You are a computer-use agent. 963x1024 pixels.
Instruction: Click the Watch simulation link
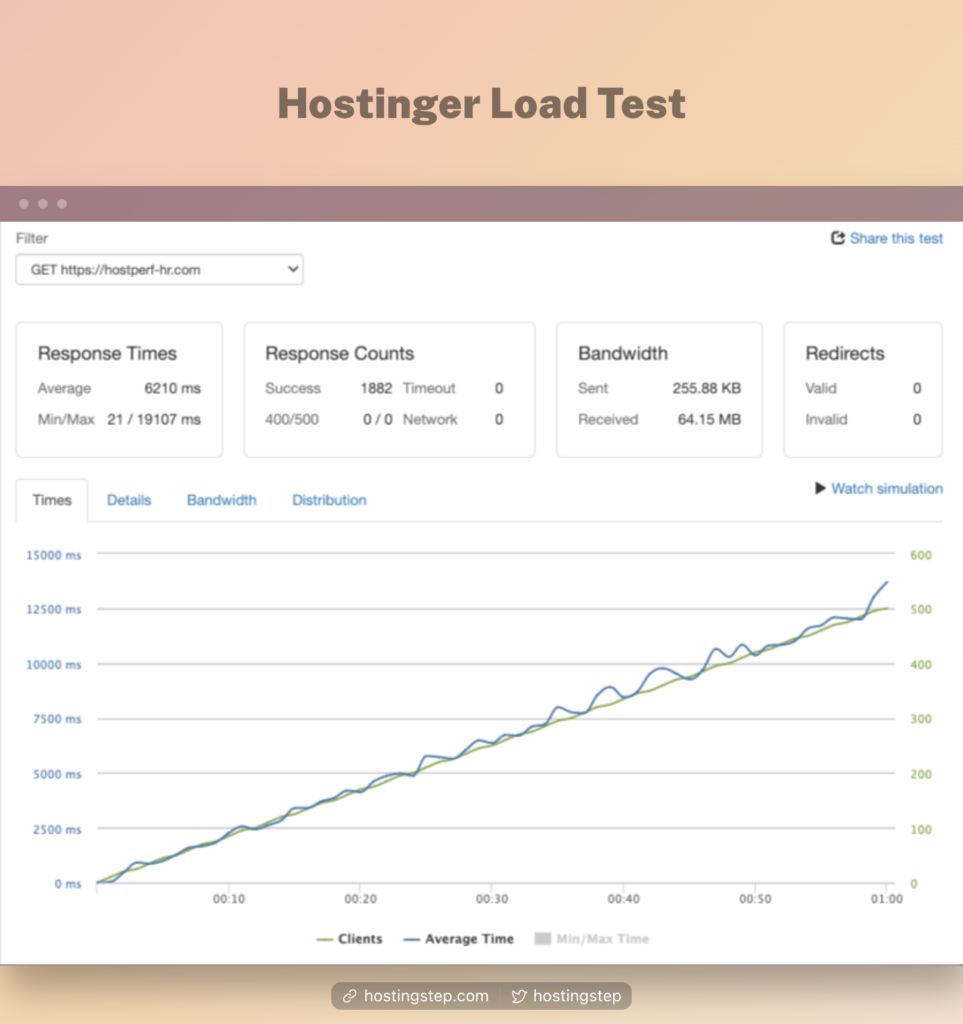887,488
